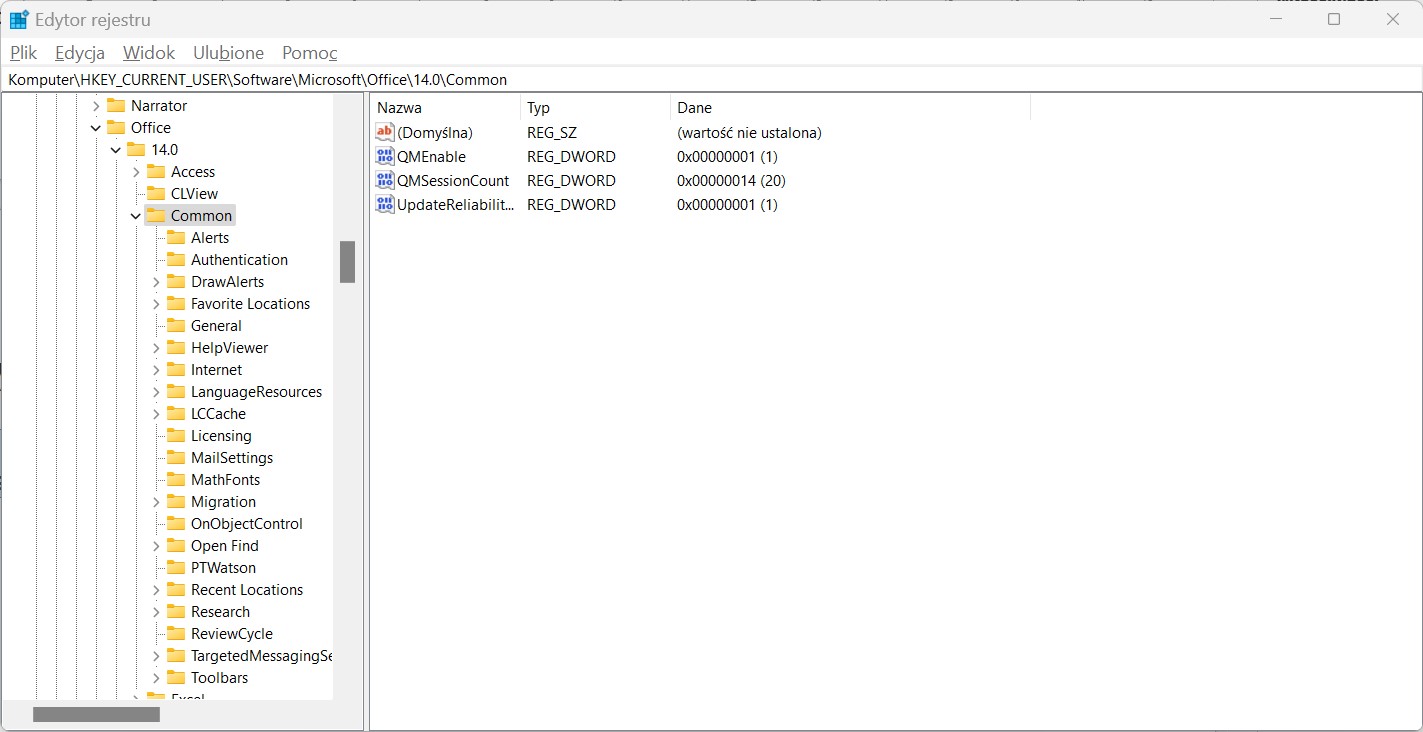
Task: Open the Edycja menu
Action: [80, 53]
